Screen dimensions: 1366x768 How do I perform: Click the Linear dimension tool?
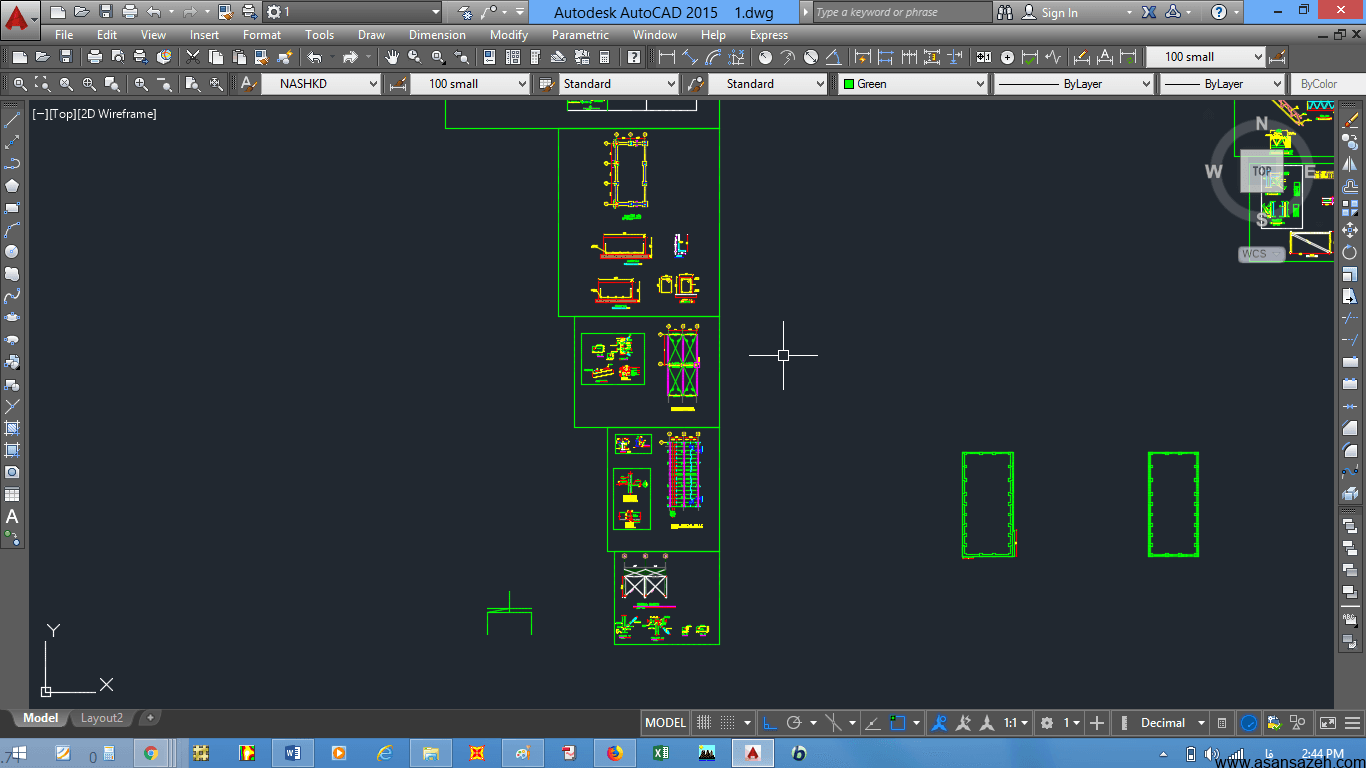[667, 57]
